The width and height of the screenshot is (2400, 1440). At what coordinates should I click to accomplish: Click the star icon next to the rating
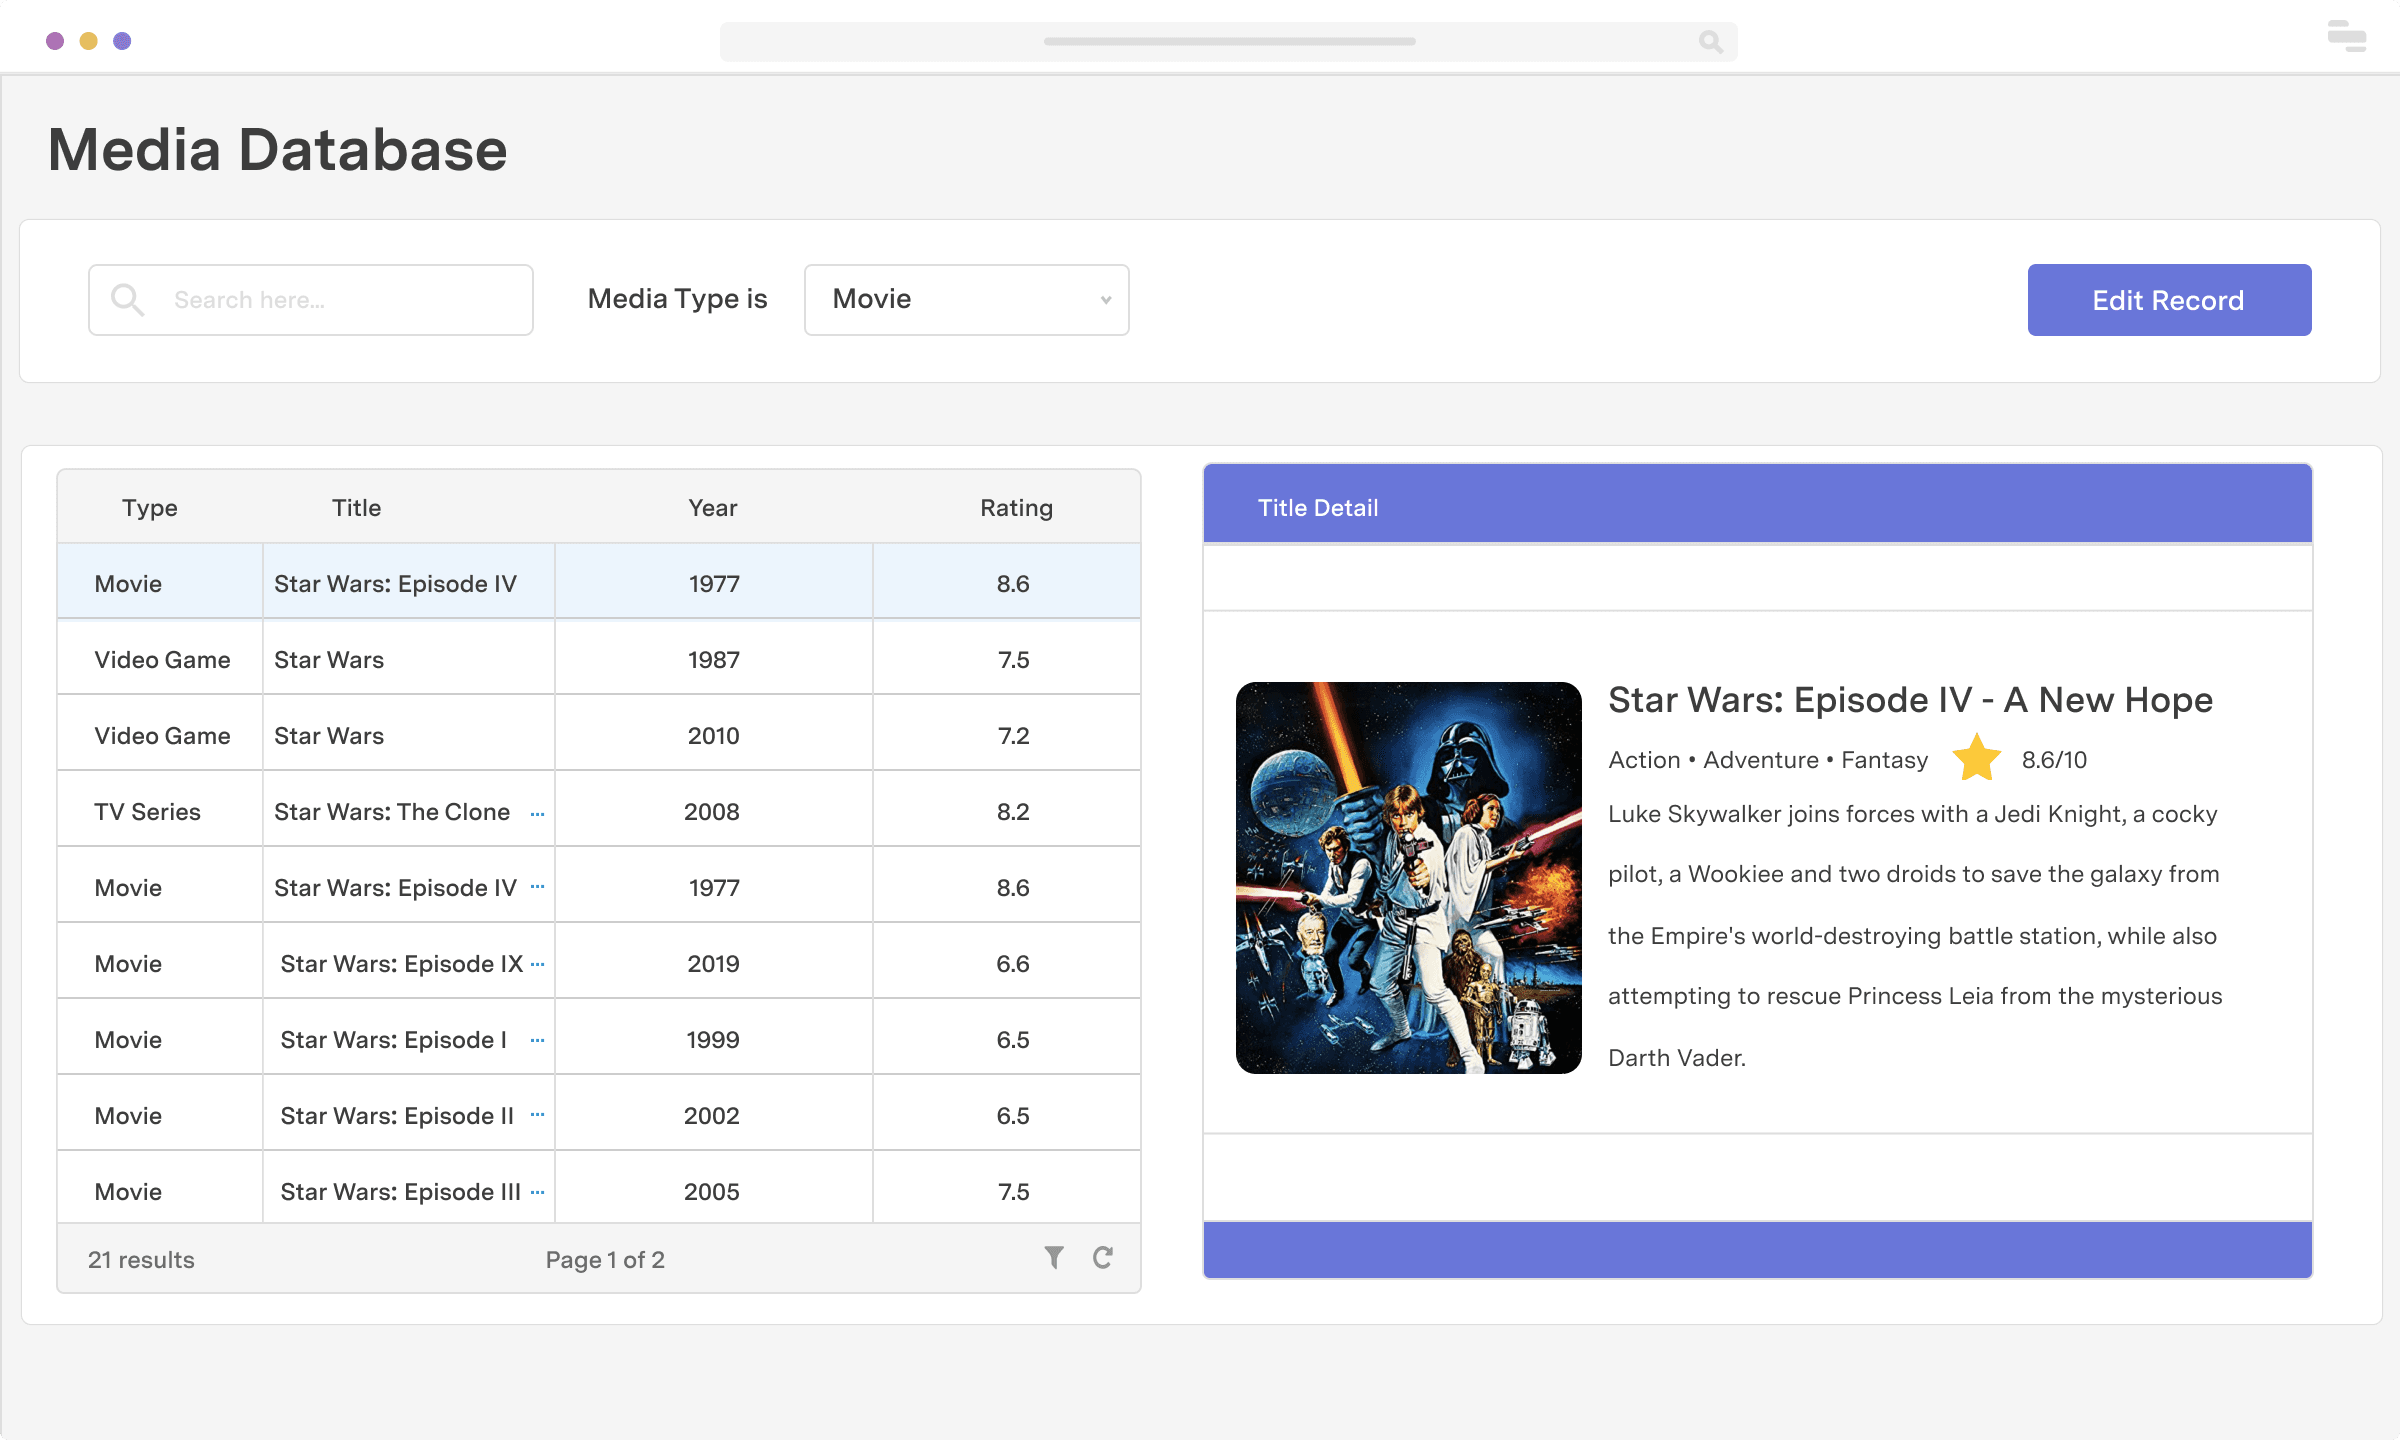click(1977, 758)
